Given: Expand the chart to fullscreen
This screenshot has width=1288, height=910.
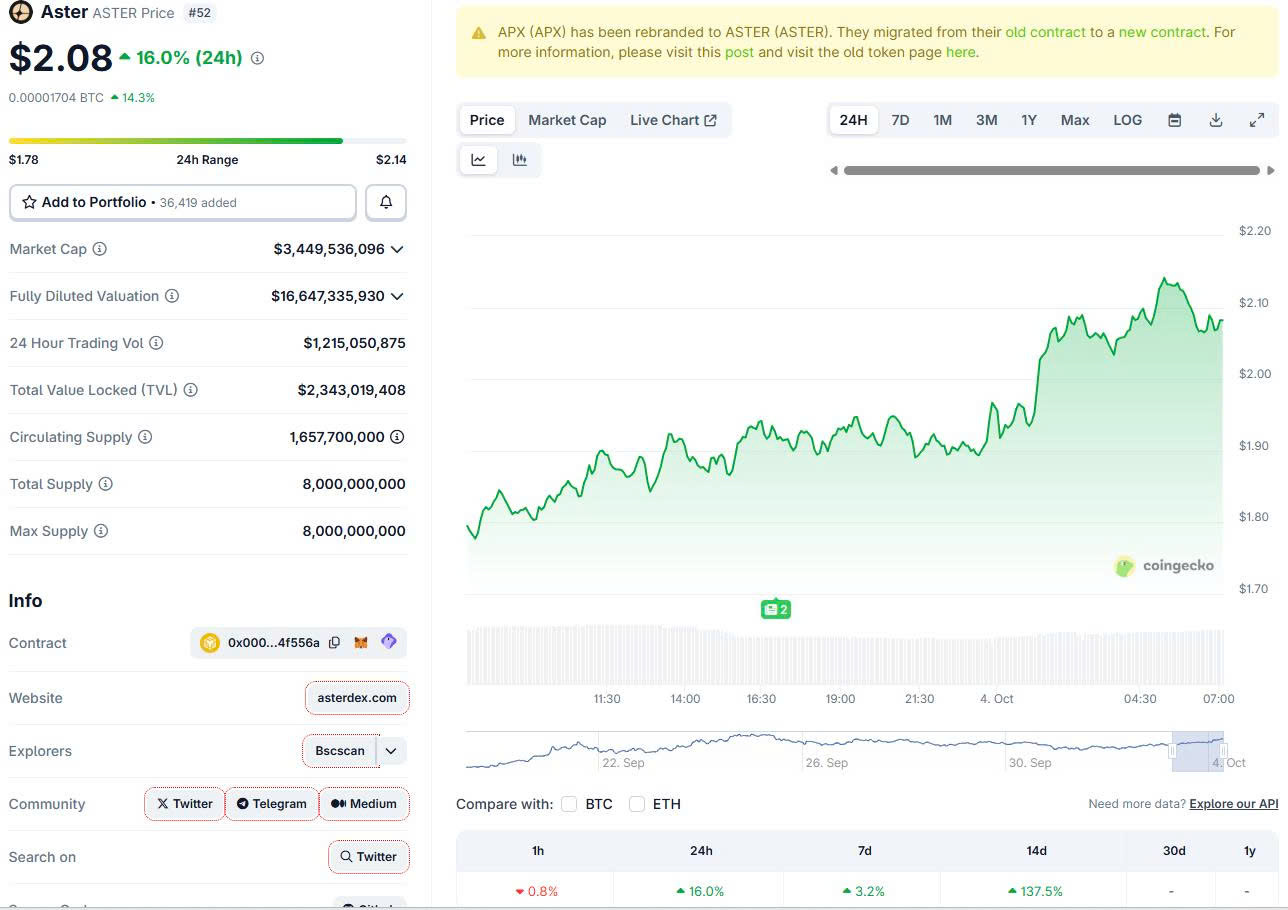Looking at the screenshot, I should (x=1257, y=119).
